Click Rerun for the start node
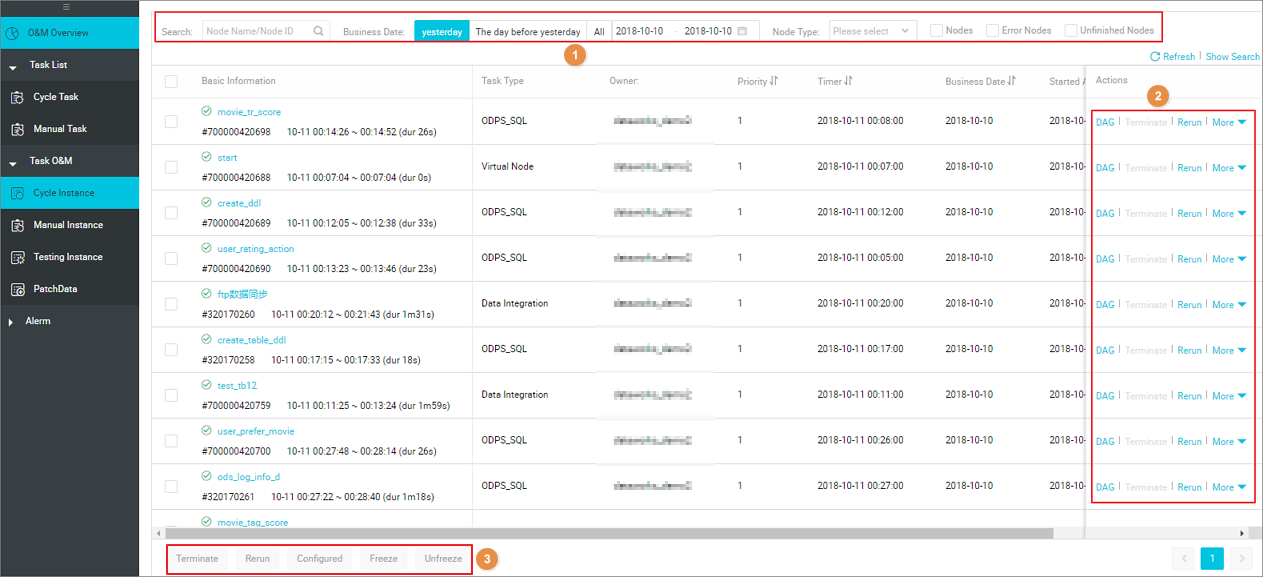Screen dimensions: 1263x577 click(x=1189, y=168)
